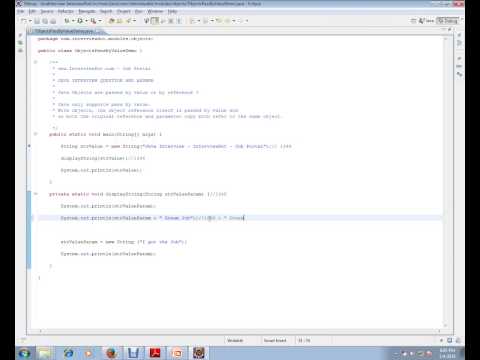Click the green Run icon
The width and height of the screenshot is (480, 360).
click(80, 21)
